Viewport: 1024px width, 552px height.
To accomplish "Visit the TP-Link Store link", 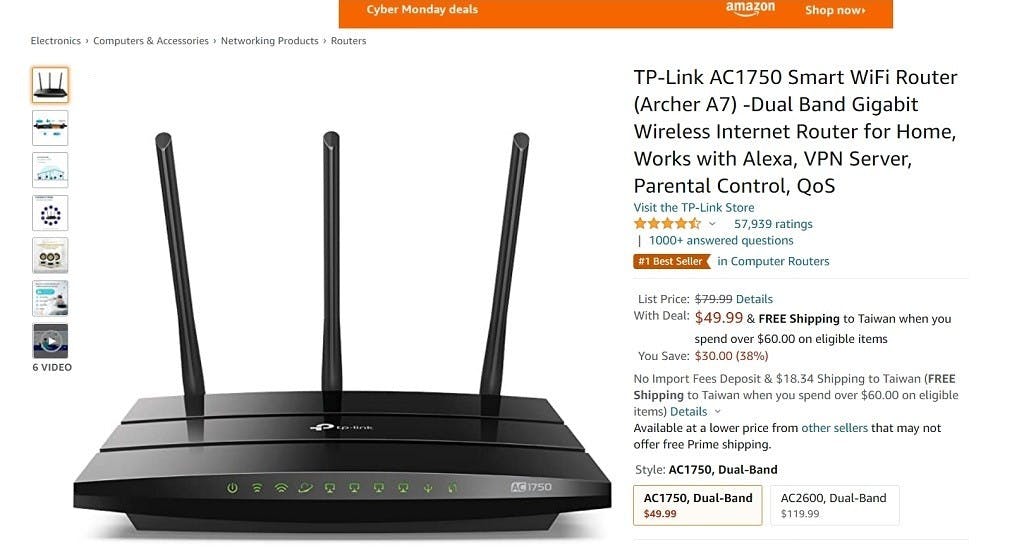I will tap(694, 207).
